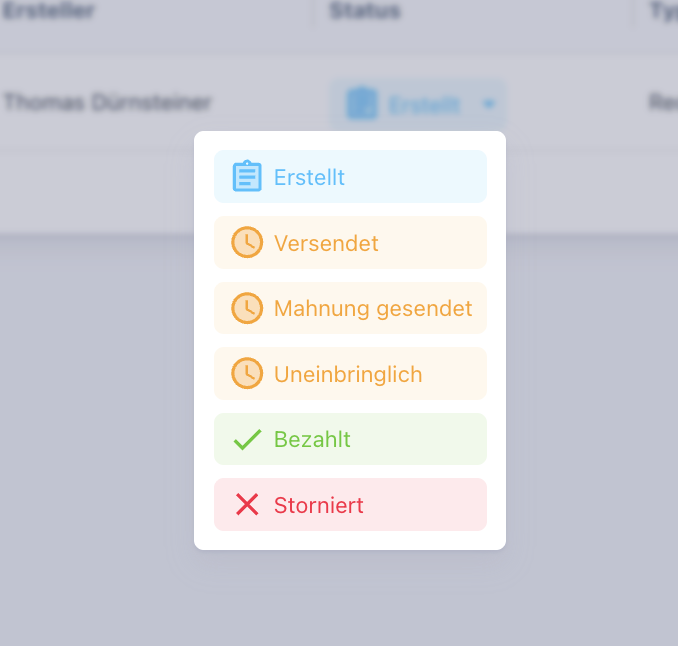Viewport: 678px width, 646px height.
Task: Click the clock icon beside Mahnung gesendet
Action: pyautogui.click(x=247, y=308)
